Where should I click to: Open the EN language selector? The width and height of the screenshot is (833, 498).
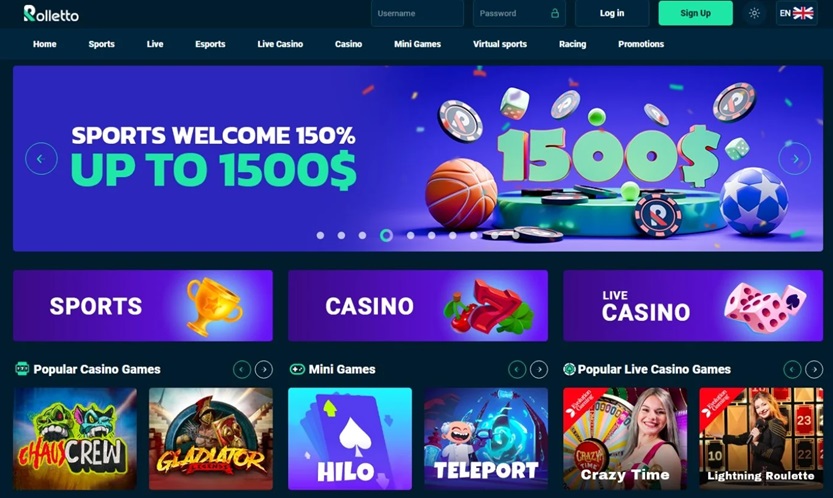(796, 13)
